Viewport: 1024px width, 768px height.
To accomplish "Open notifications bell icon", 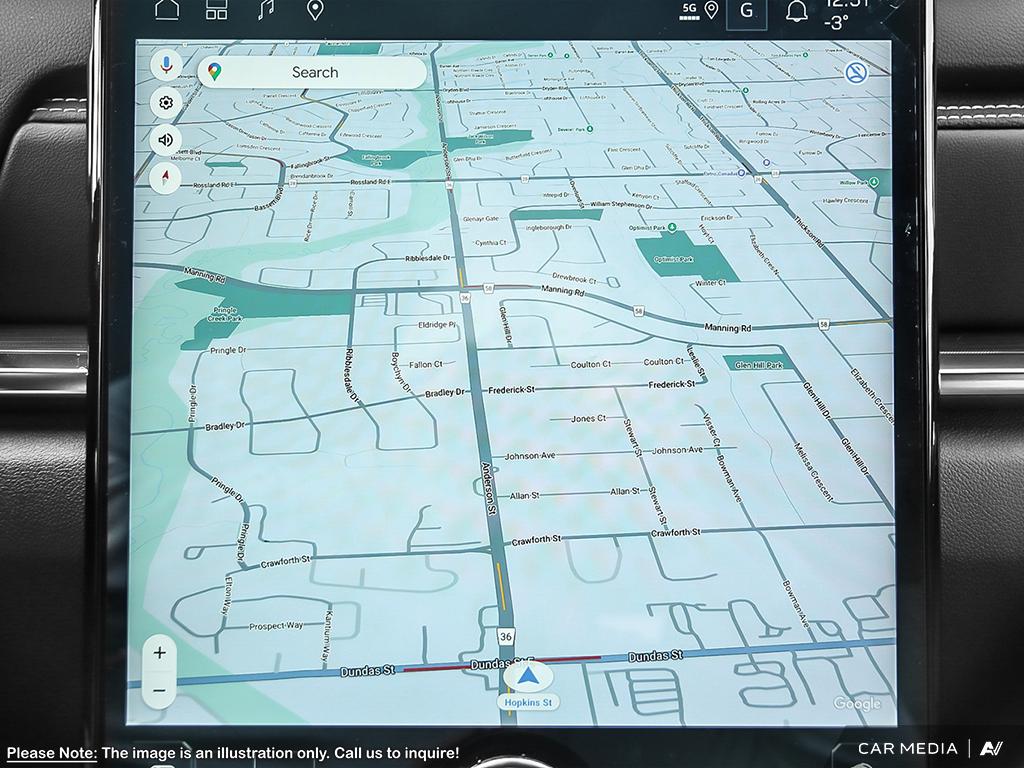I will coord(797,11).
